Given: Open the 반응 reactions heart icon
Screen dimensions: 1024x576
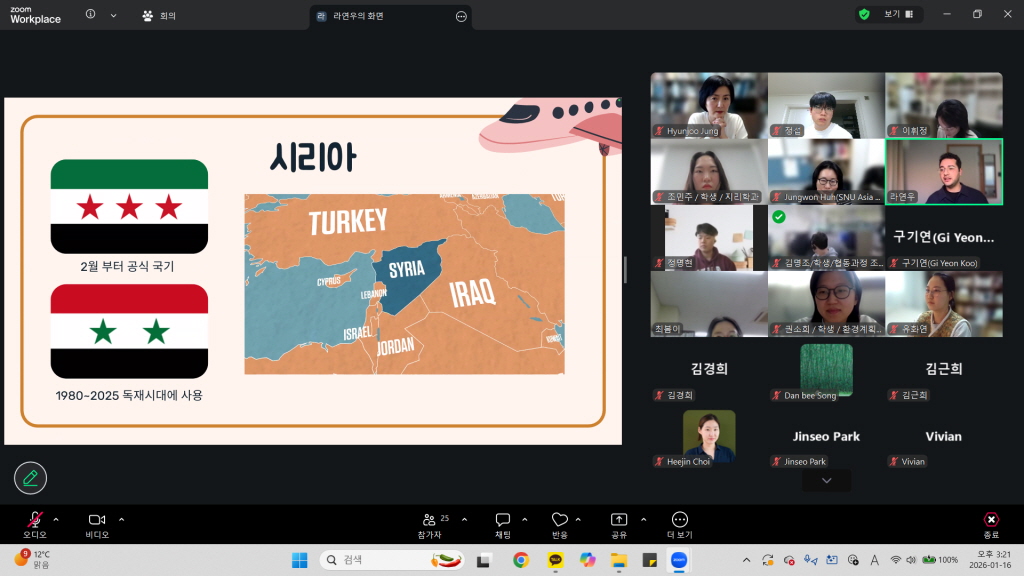Looking at the screenshot, I should (x=560, y=520).
